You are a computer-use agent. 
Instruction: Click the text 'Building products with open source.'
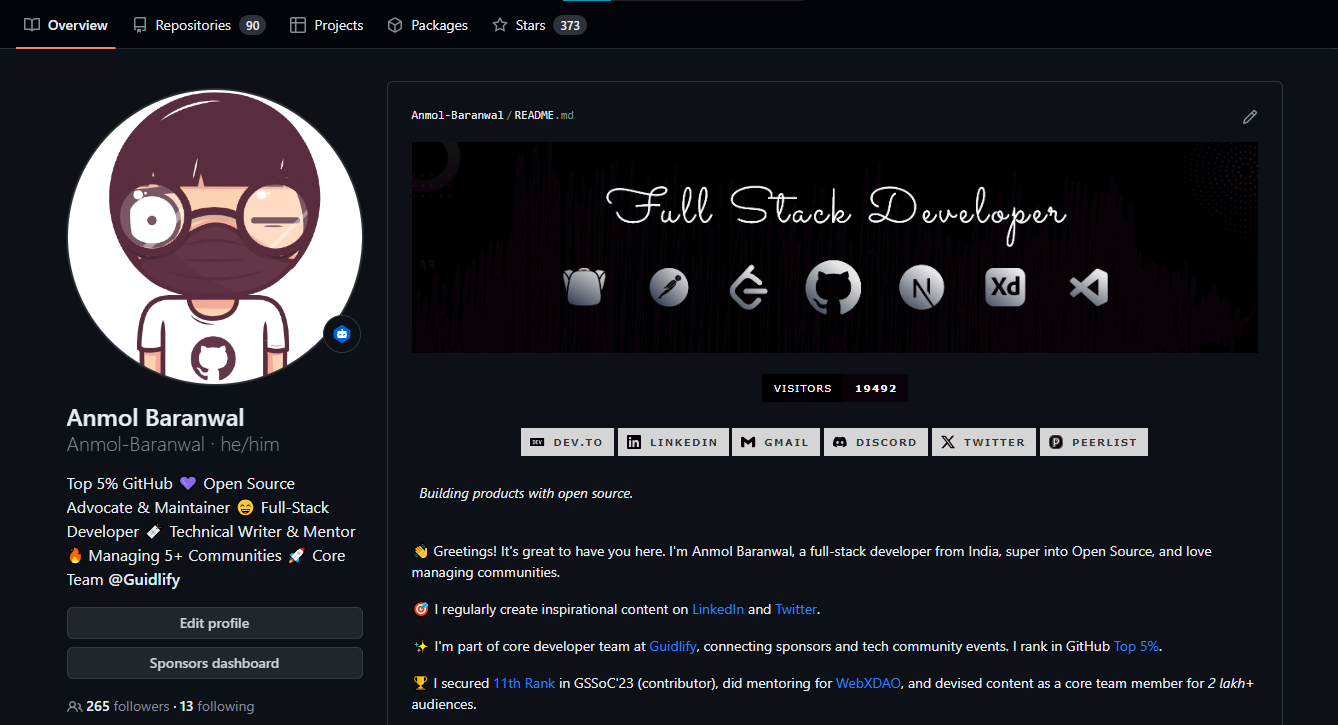pyautogui.click(x=526, y=493)
